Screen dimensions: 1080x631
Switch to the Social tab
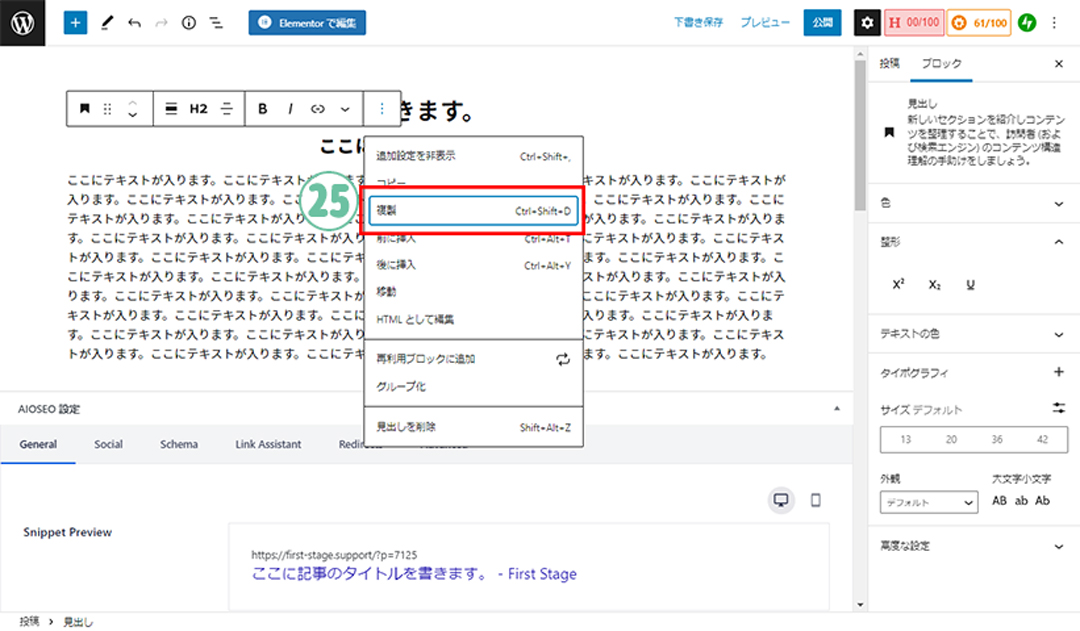click(108, 444)
